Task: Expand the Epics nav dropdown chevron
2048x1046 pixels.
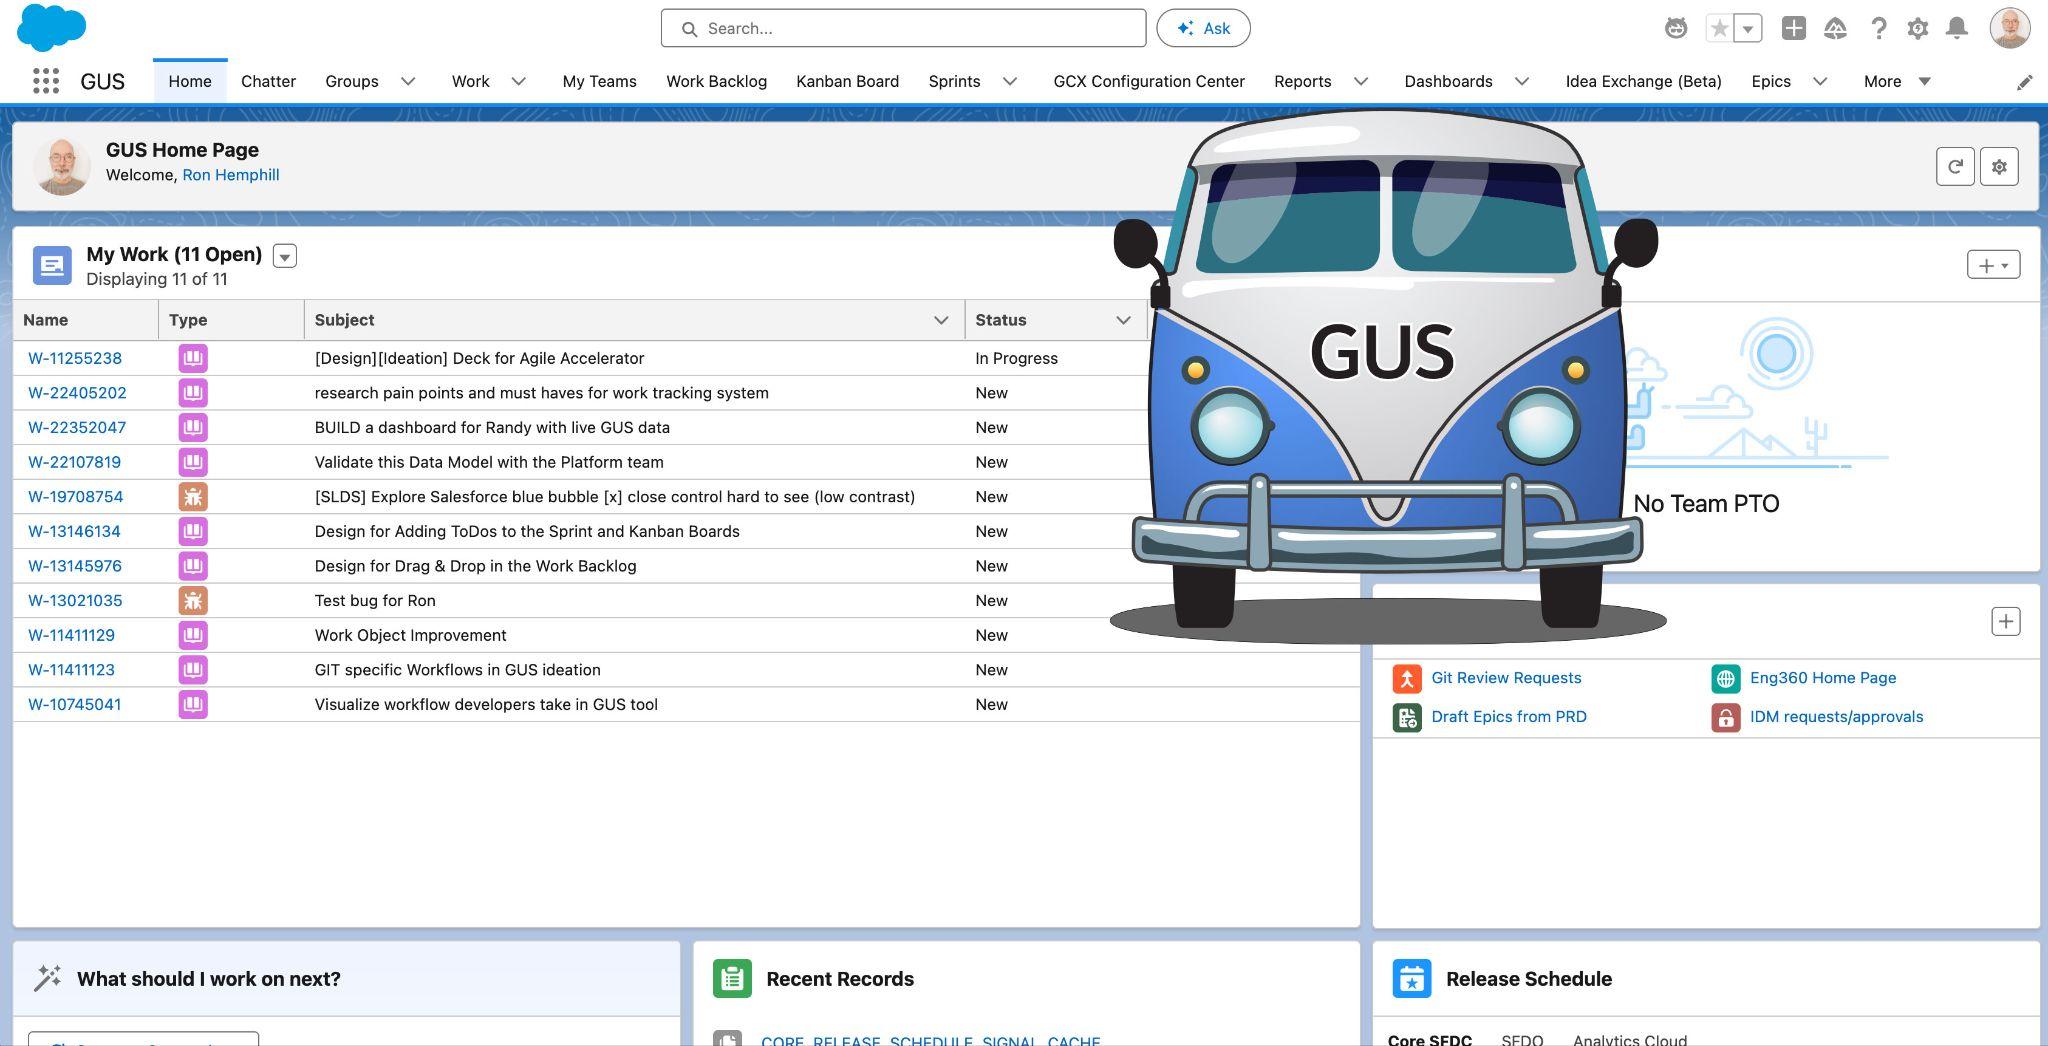Action: 1820,82
